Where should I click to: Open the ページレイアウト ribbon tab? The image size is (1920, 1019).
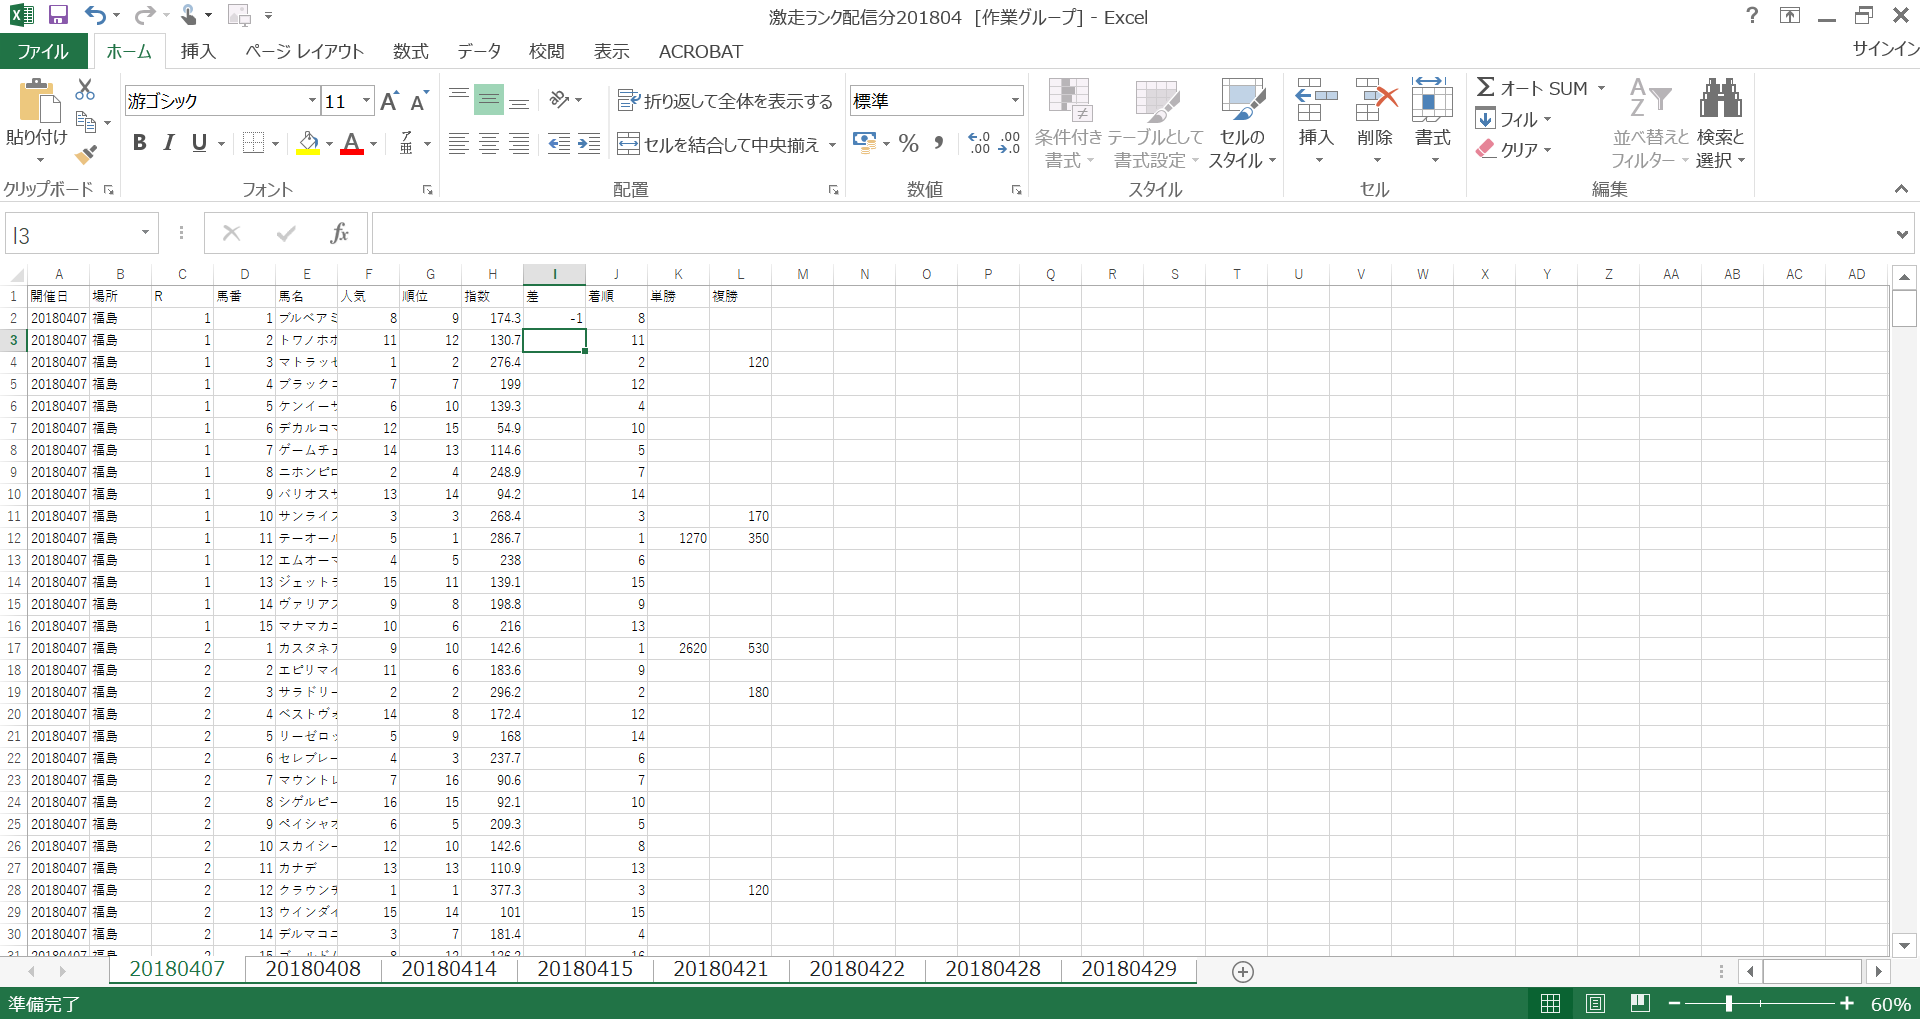click(x=304, y=51)
